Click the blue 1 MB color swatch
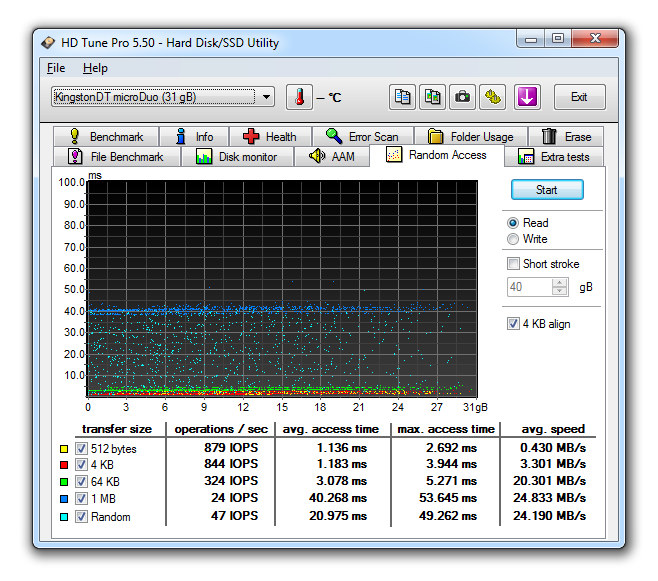 point(64,499)
